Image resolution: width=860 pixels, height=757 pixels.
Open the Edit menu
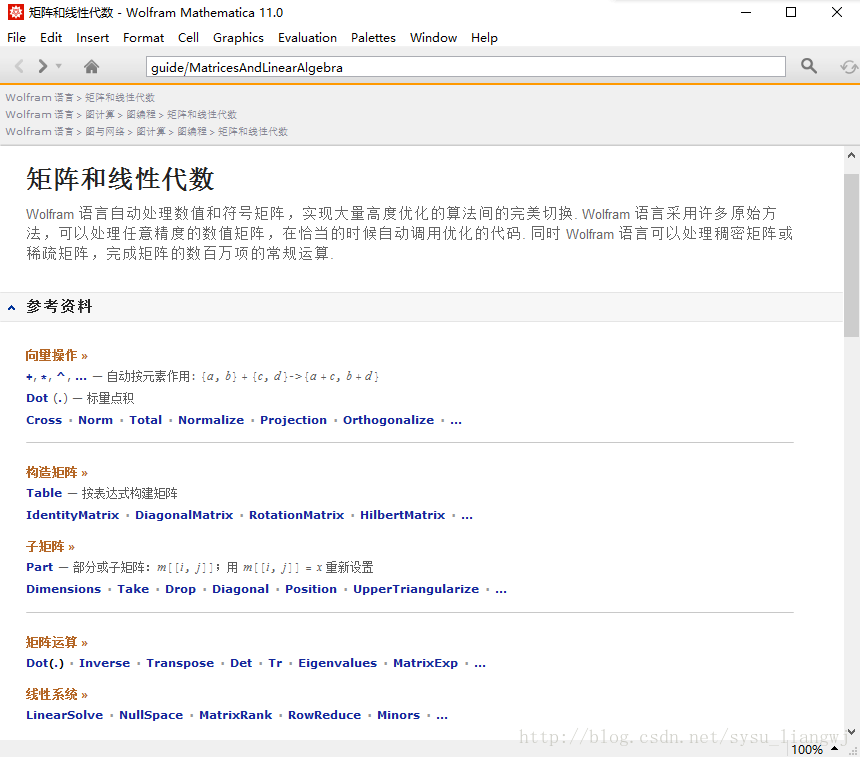(x=51, y=38)
